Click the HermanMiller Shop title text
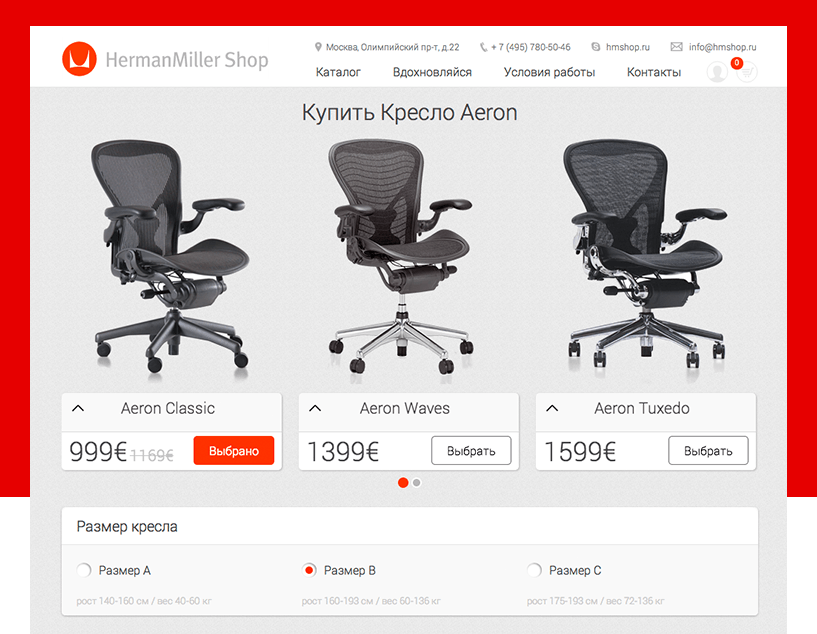The image size is (817, 634). point(187,60)
